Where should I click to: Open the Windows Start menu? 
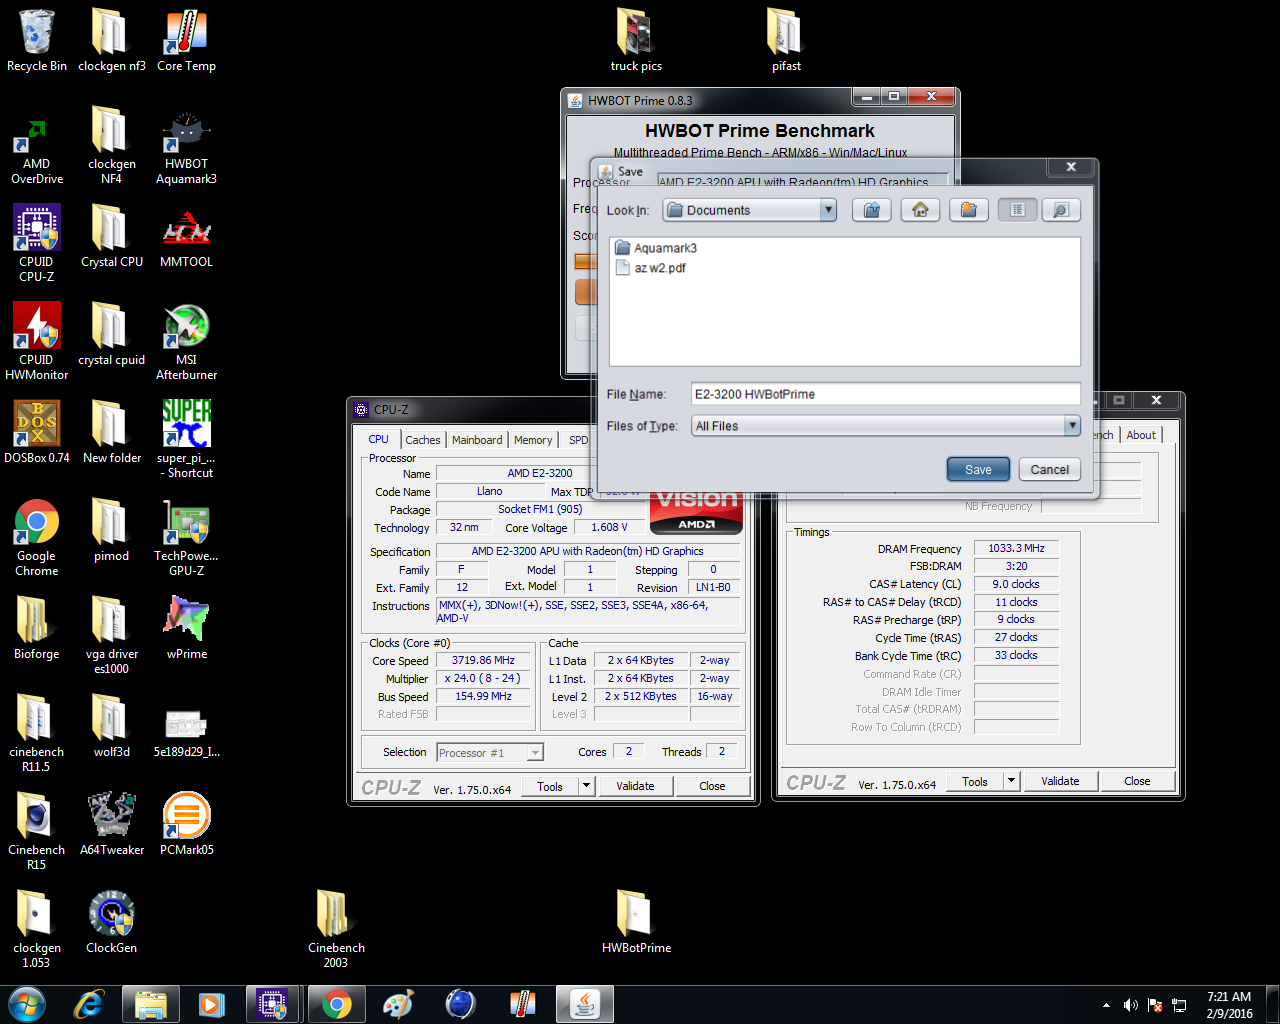pyautogui.click(x=27, y=1004)
